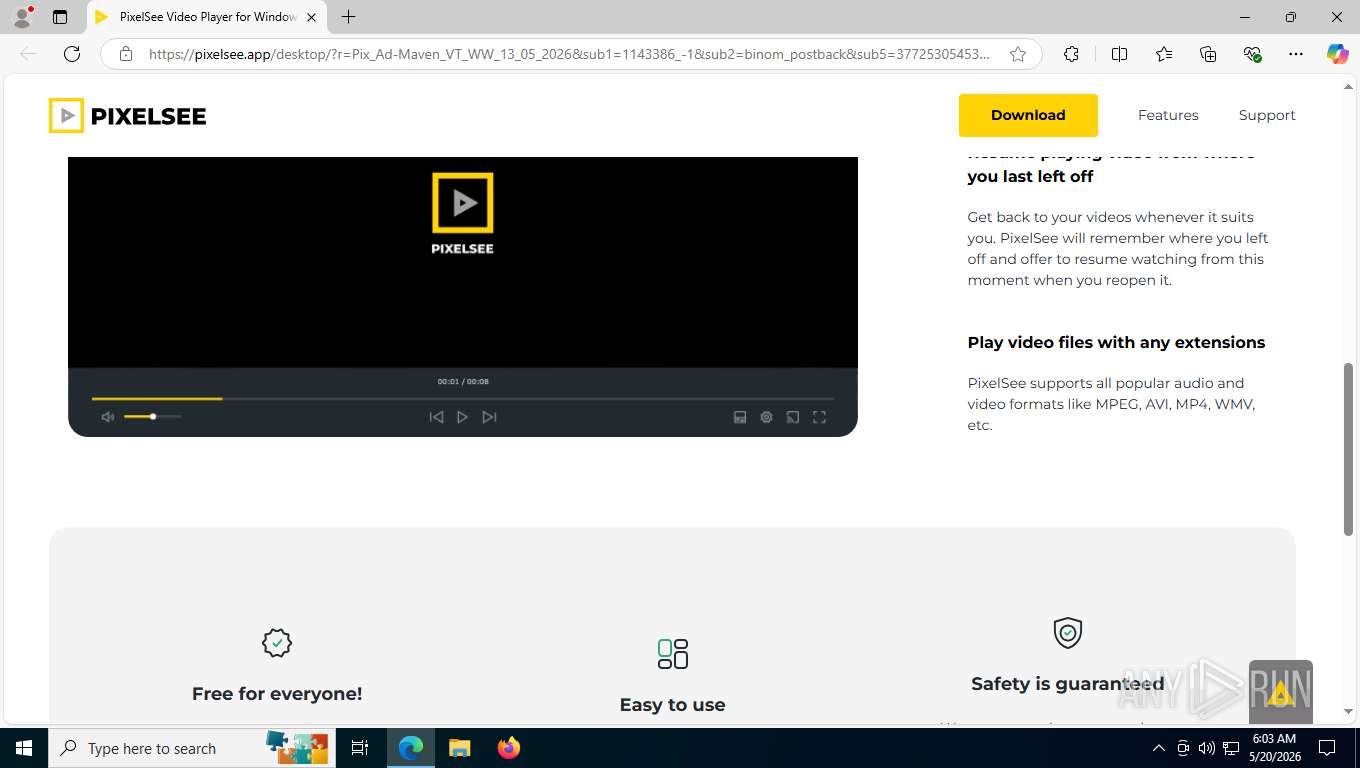Open the tab actions menu icon
The image size is (1360, 768).
60,17
